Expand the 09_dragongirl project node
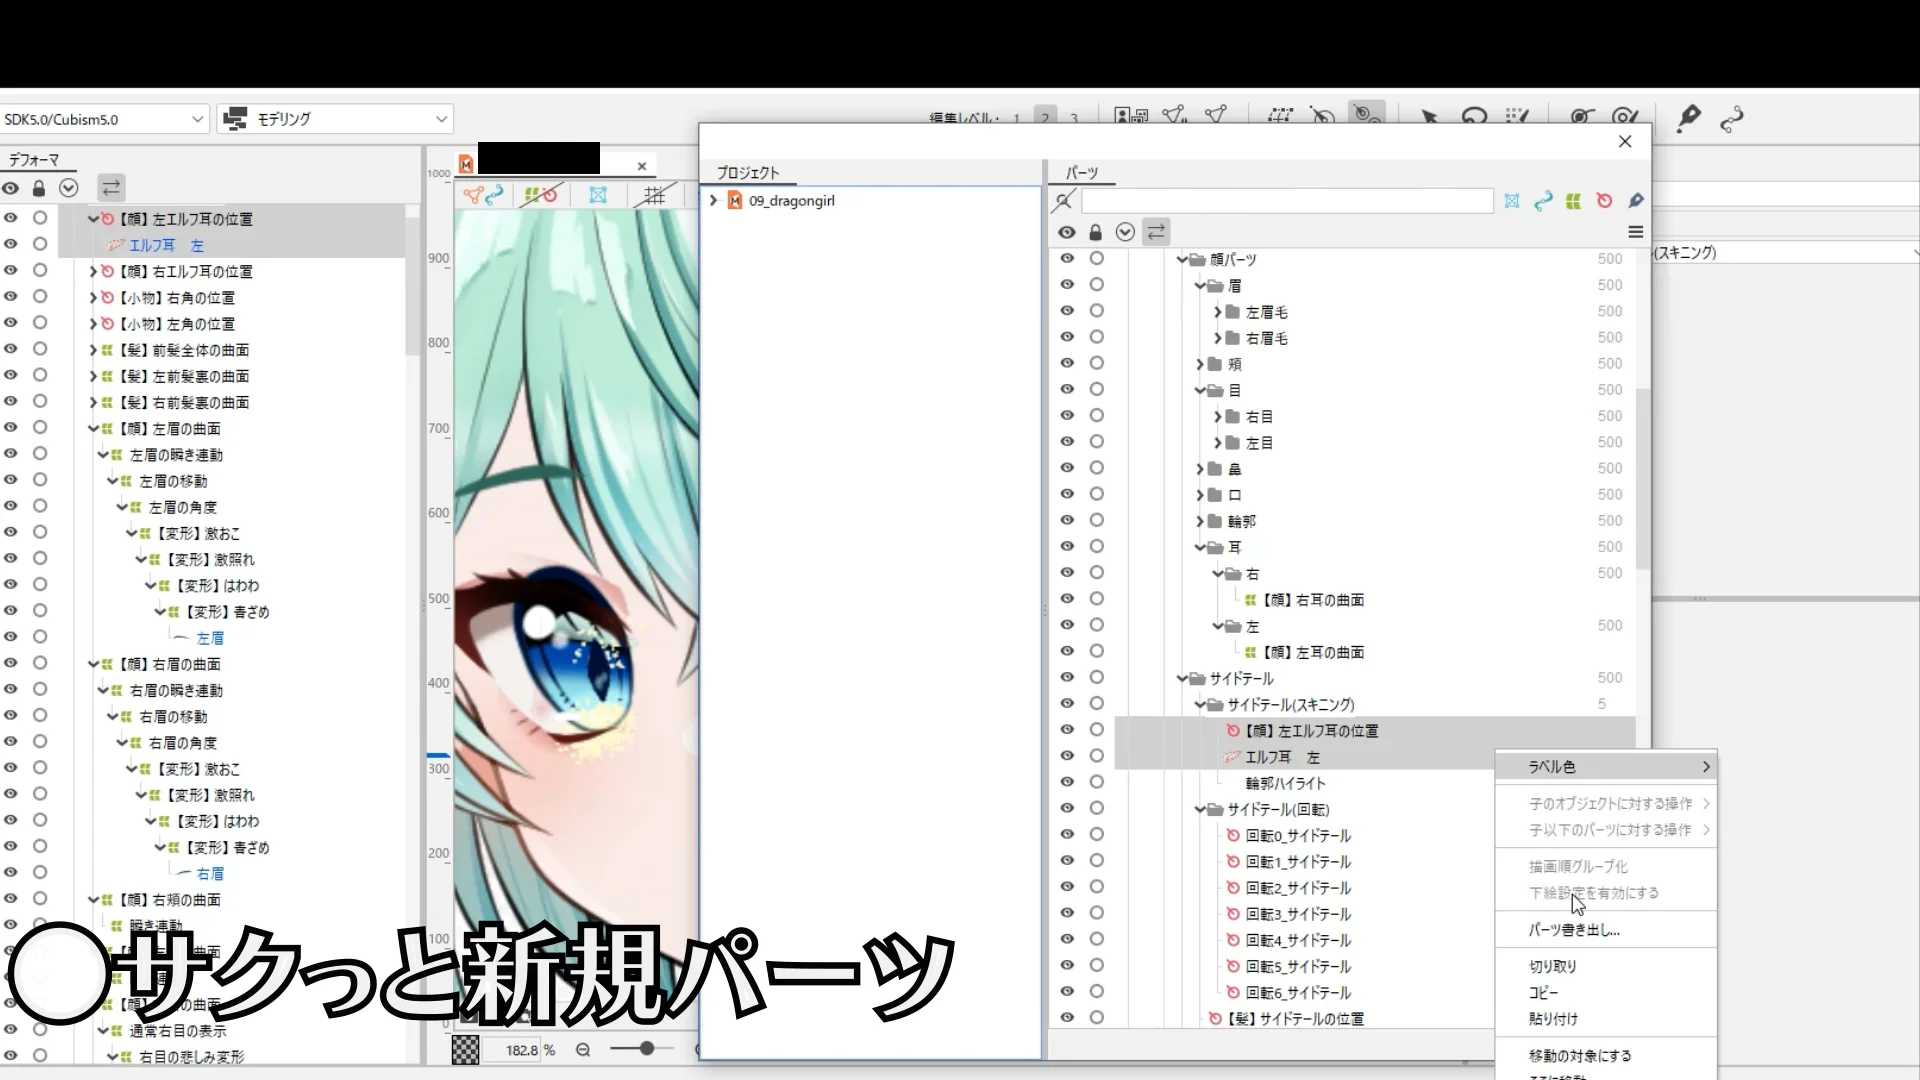 pyautogui.click(x=713, y=201)
